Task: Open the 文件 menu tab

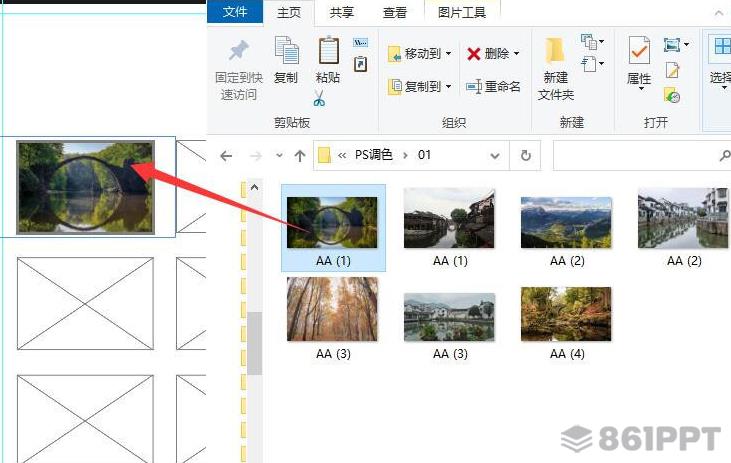Action: pos(235,12)
